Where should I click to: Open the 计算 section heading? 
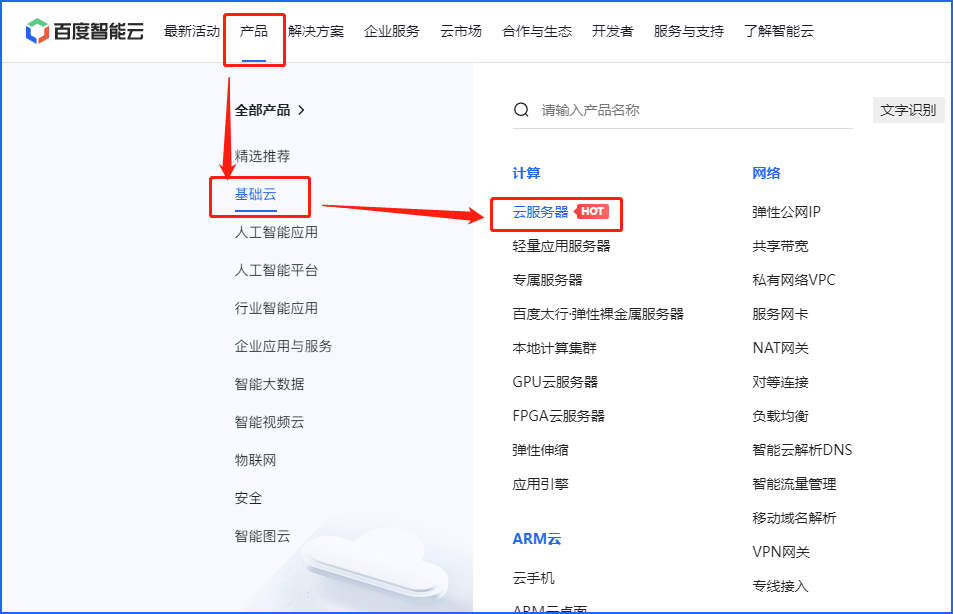coord(526,173)
